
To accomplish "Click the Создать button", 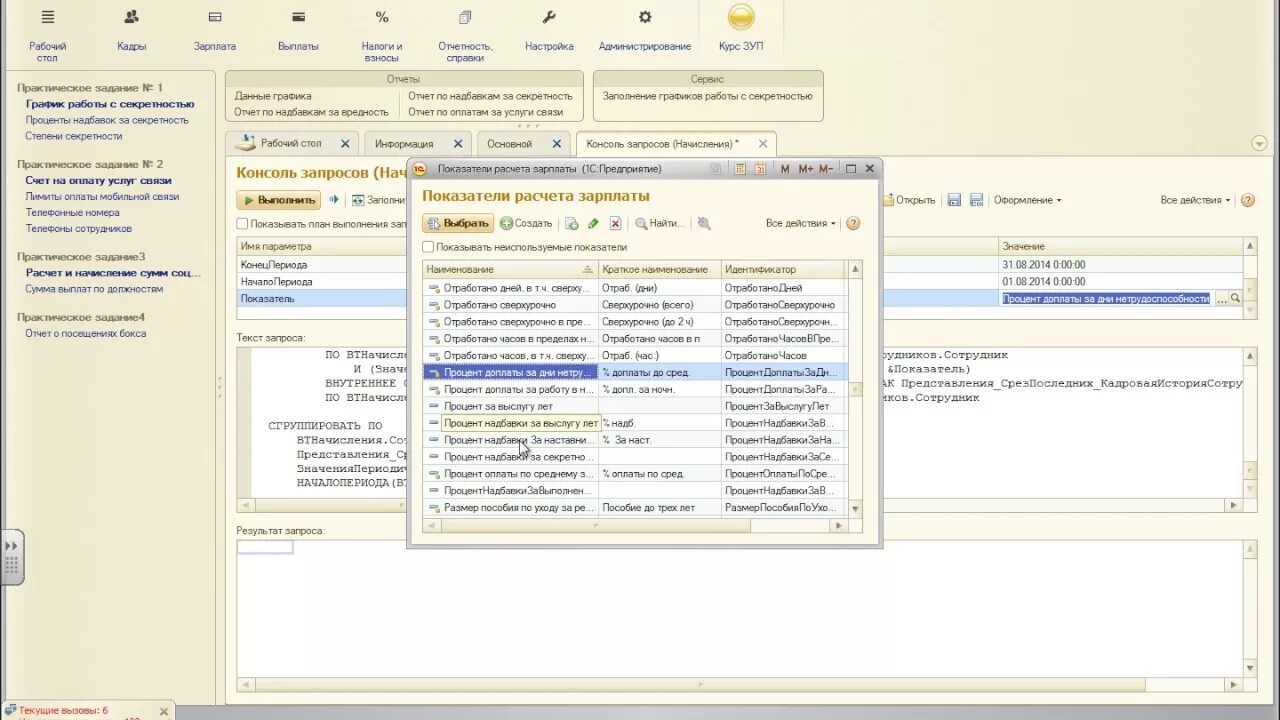I will (x=526, y=224).
